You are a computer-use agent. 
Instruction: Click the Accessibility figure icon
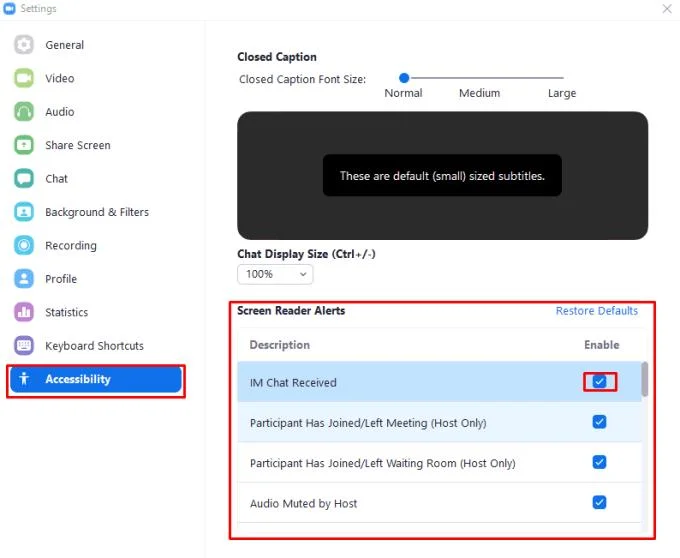click(24, 379)
